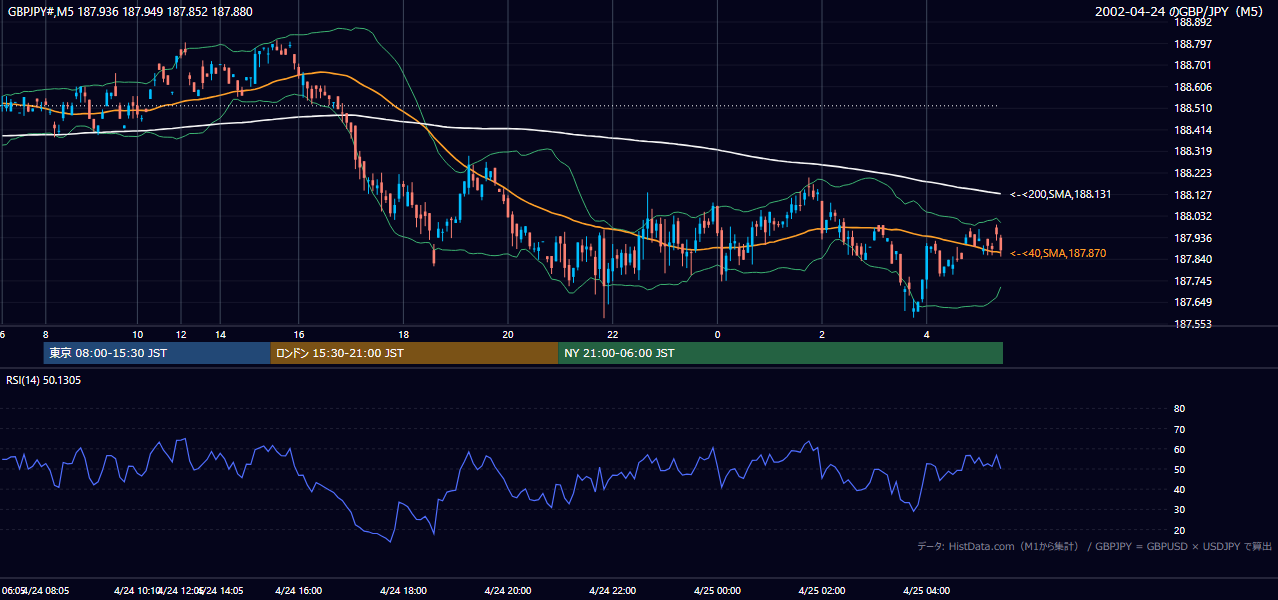Click hour 14 on the chart time axis

pos(220,334)
